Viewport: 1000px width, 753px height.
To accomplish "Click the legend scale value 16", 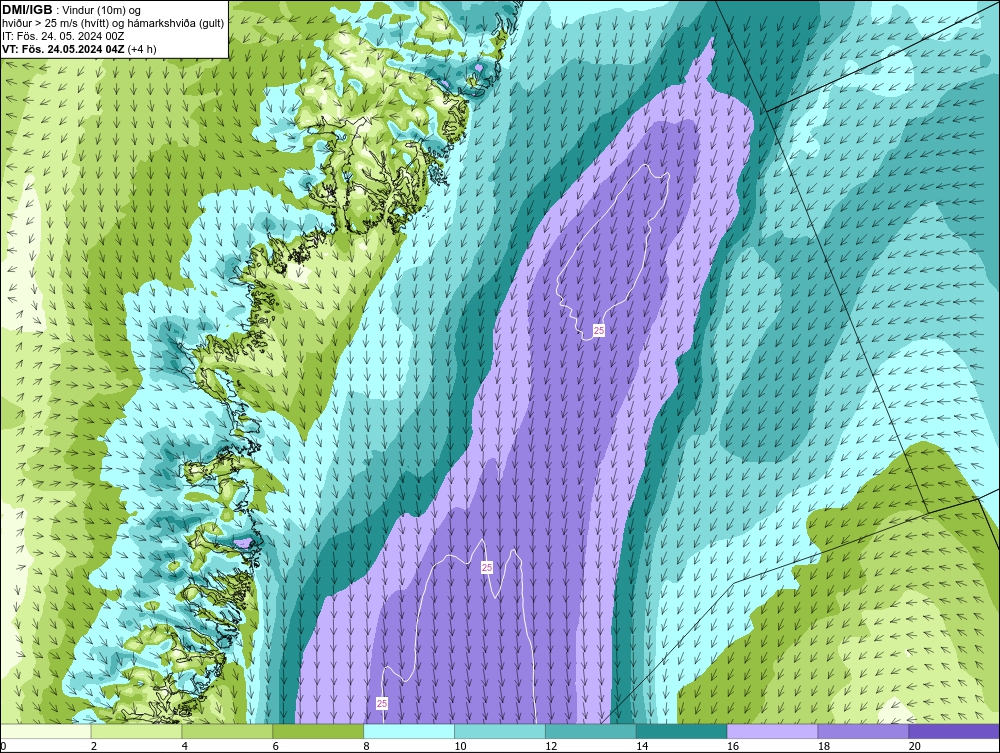I will click(x=733, y=746).
